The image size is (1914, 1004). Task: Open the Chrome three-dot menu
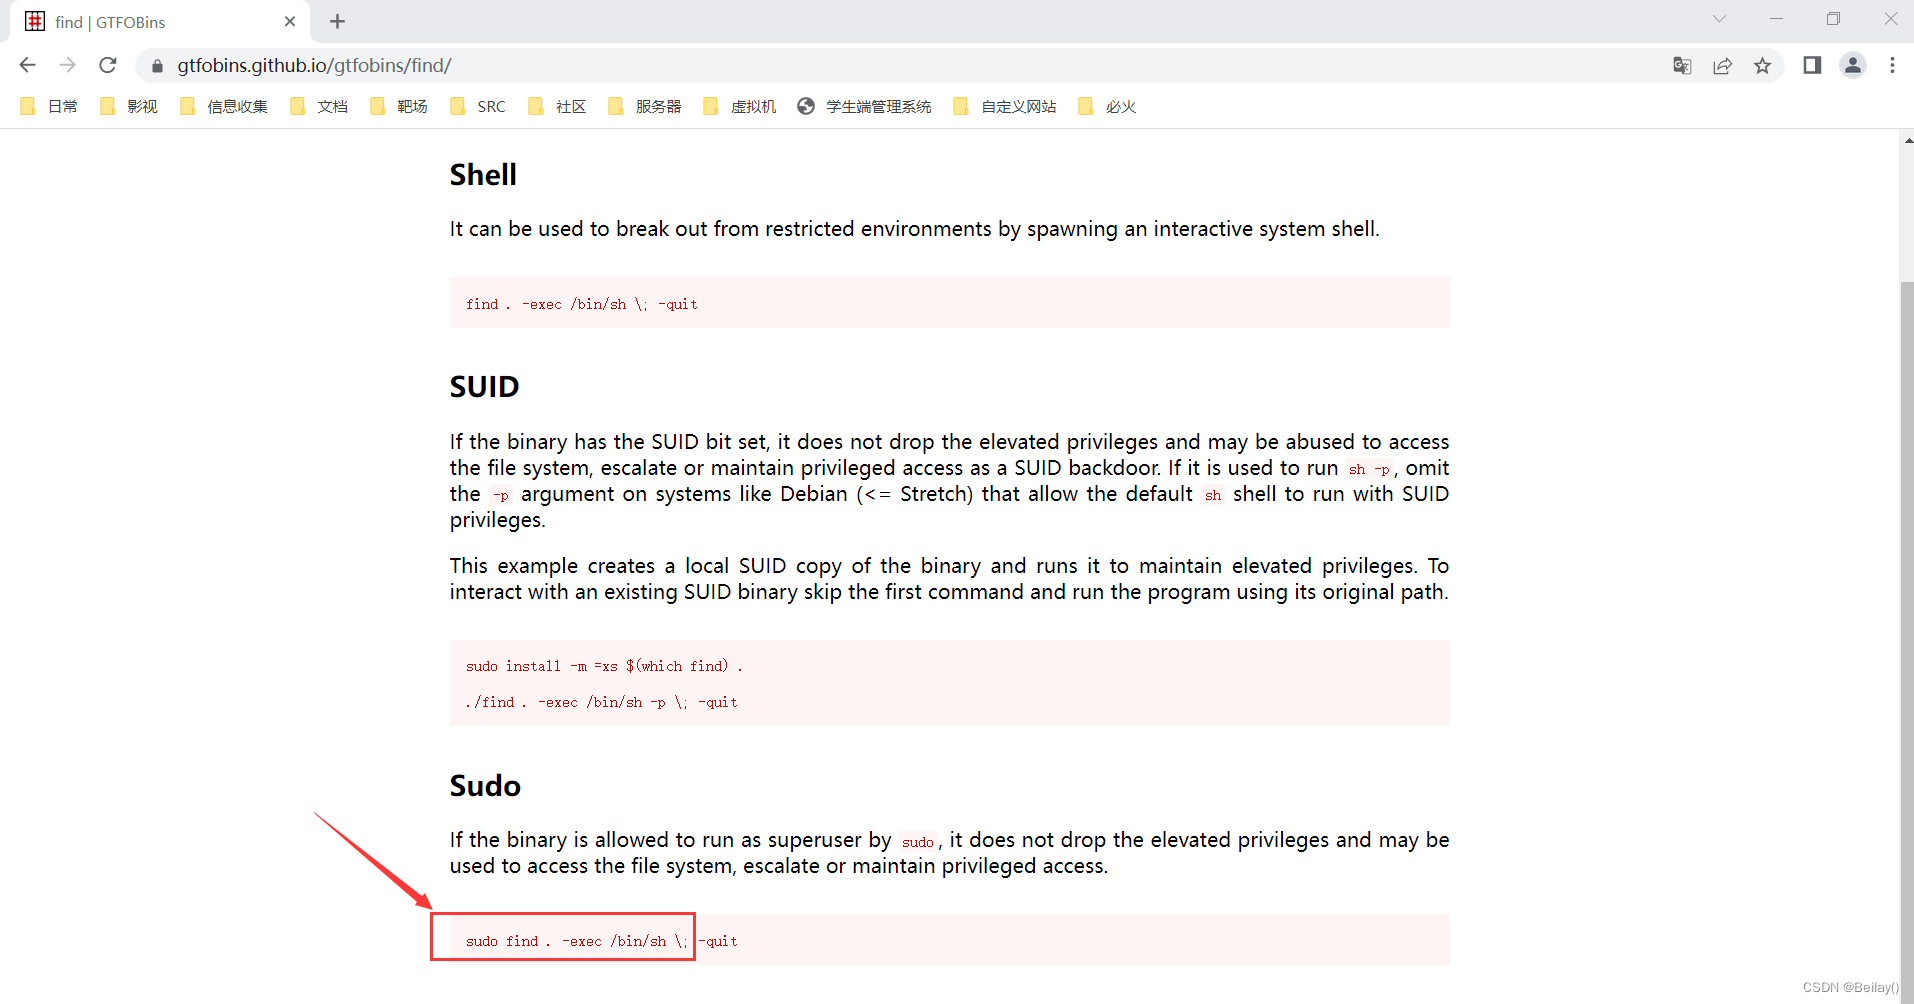[1892, 65]
